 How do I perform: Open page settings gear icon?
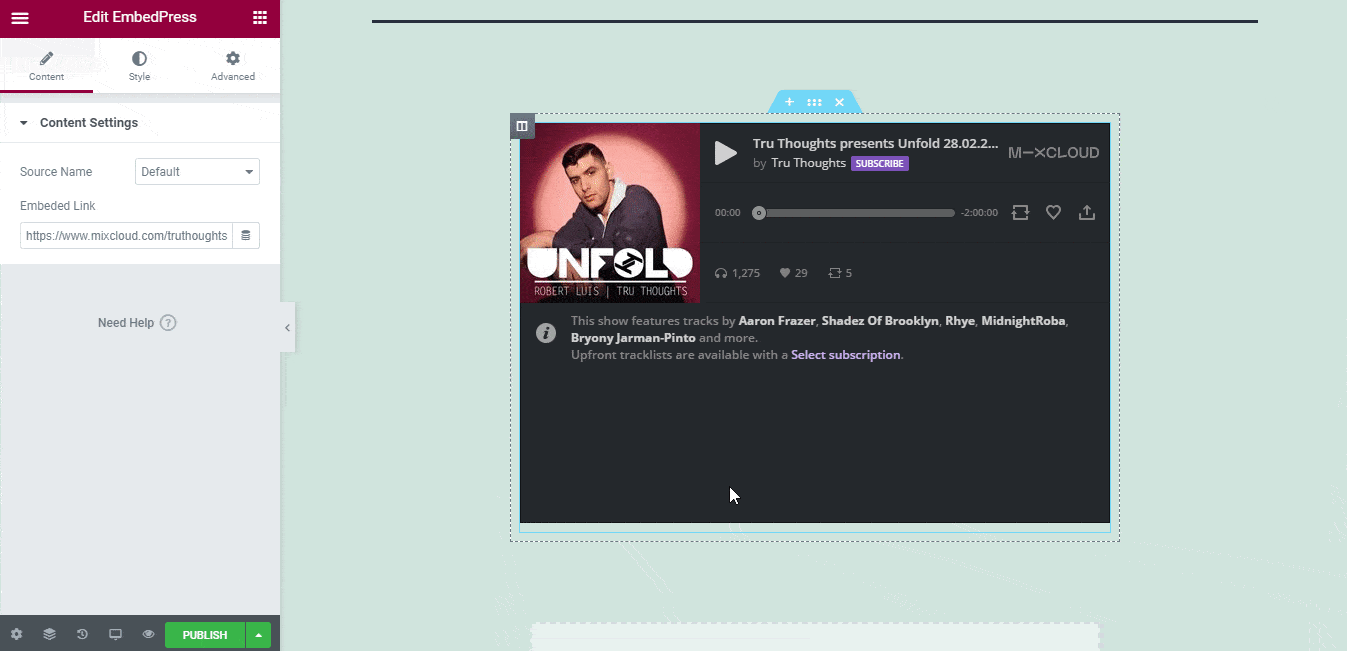click(x=16, y=635)
